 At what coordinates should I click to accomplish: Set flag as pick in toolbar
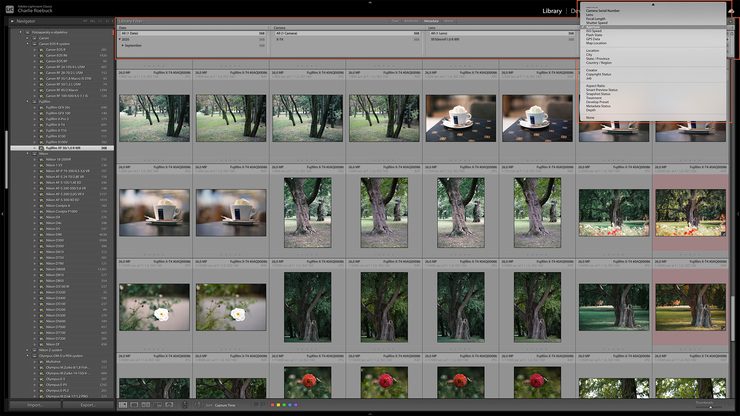tap(256, 404)
